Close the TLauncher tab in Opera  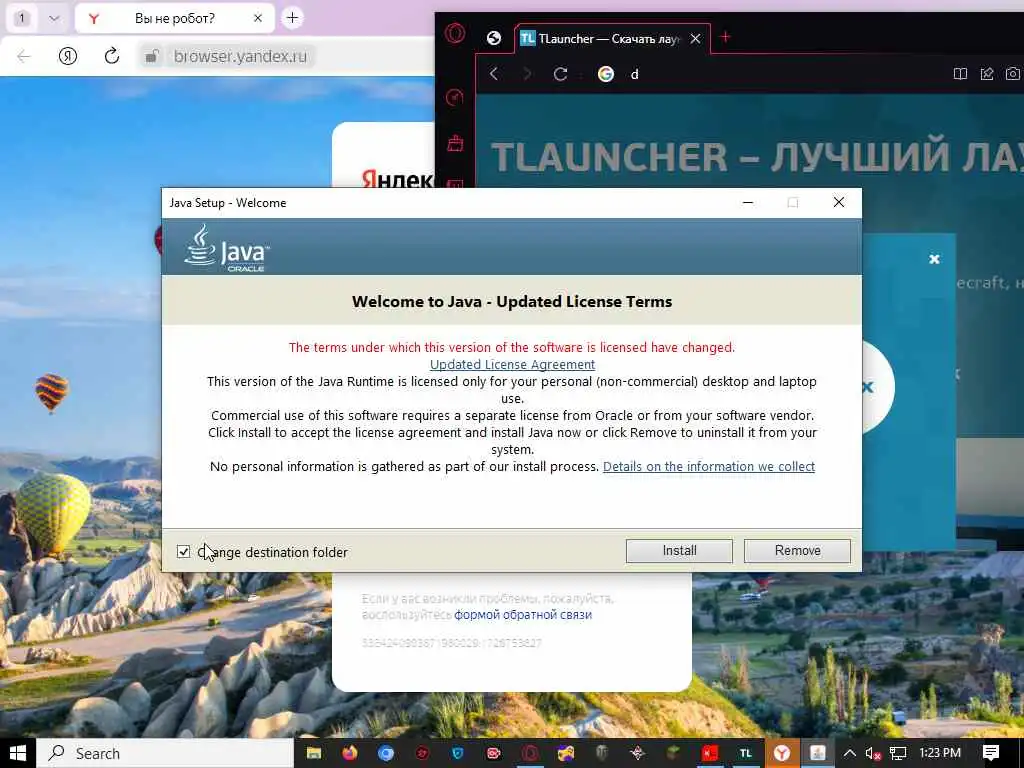click(x=696, y=39)
